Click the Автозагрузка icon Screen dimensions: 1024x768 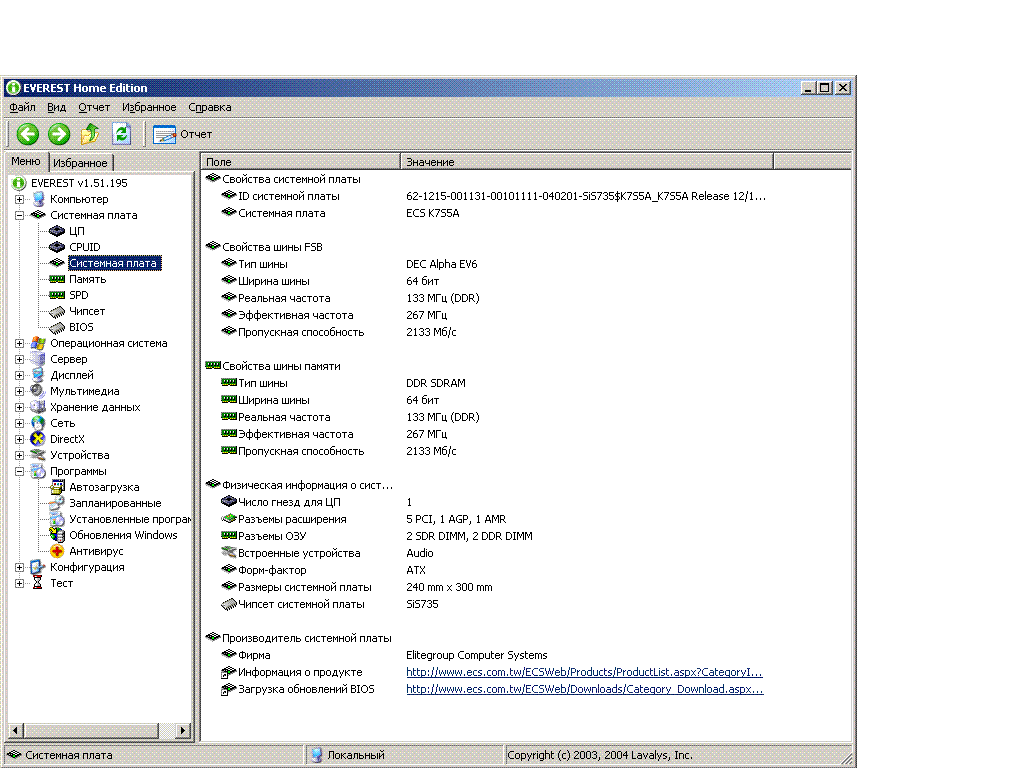[x=57, y=487]
